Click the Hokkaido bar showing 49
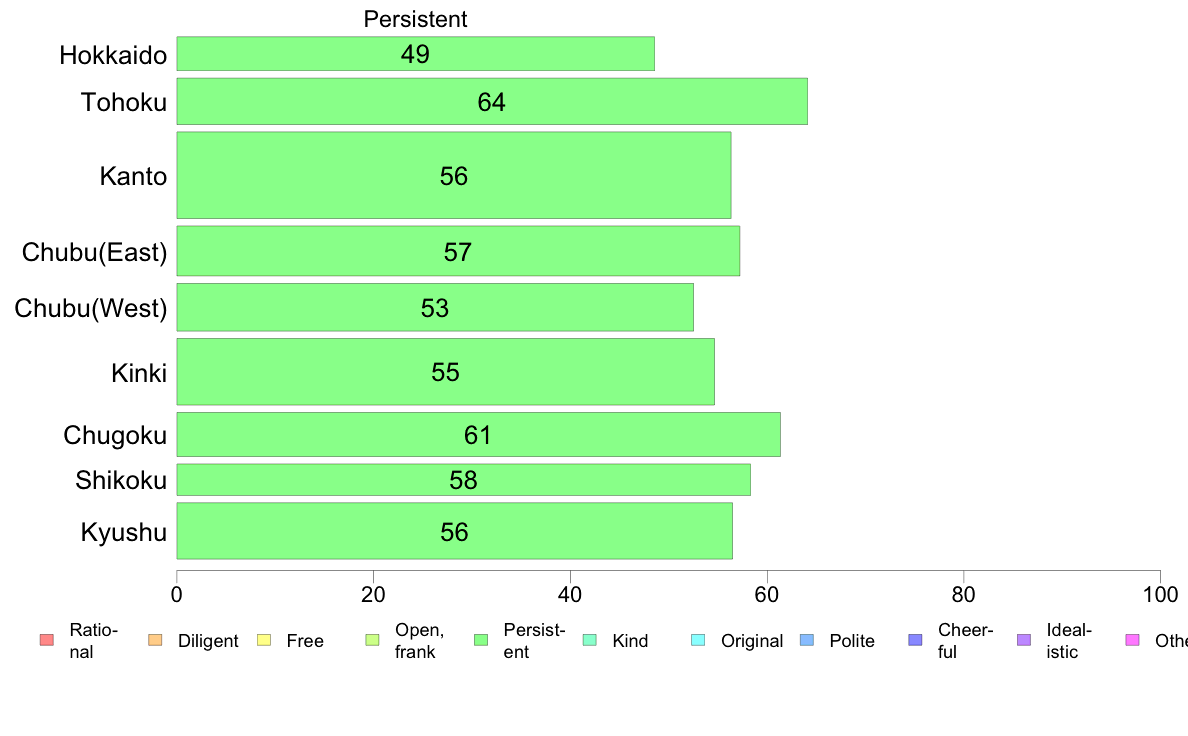The width and height of the screenshot is (1188, 736). [415, 54]
